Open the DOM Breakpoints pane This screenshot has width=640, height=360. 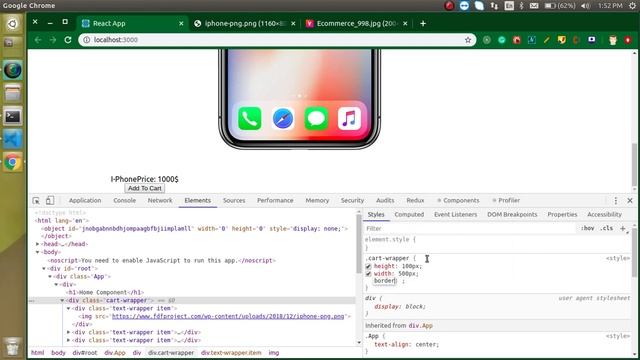(x=512, y=215)
